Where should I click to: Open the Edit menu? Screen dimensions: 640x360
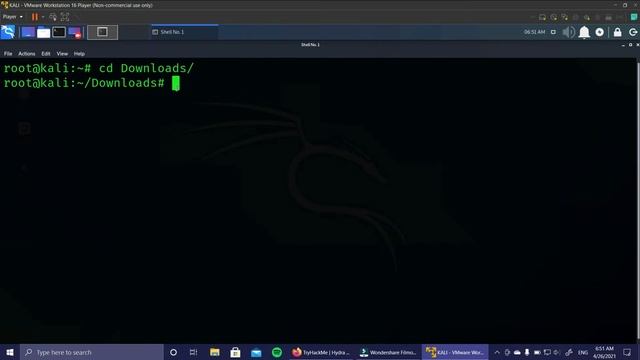46,54
